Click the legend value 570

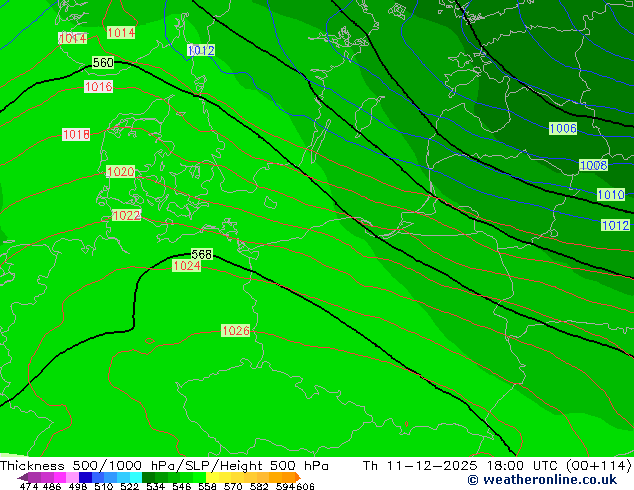point(233,486)
